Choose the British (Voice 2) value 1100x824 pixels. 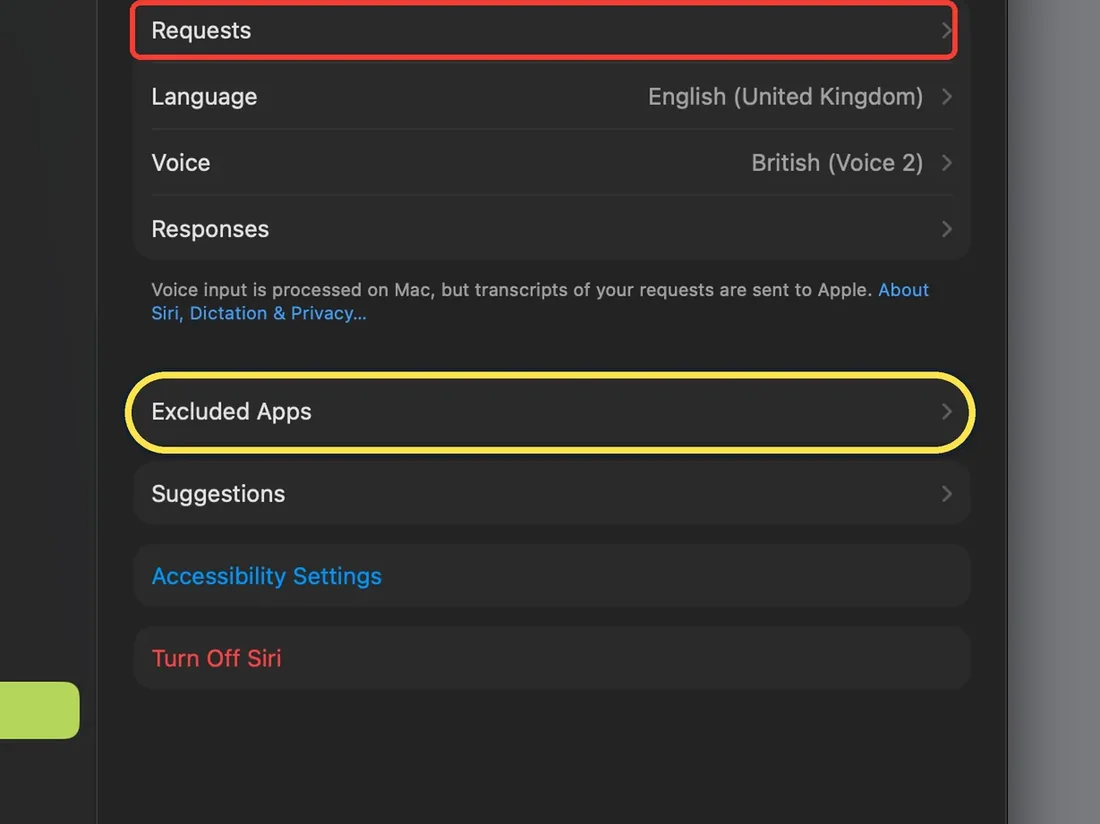tap(837, 163)
